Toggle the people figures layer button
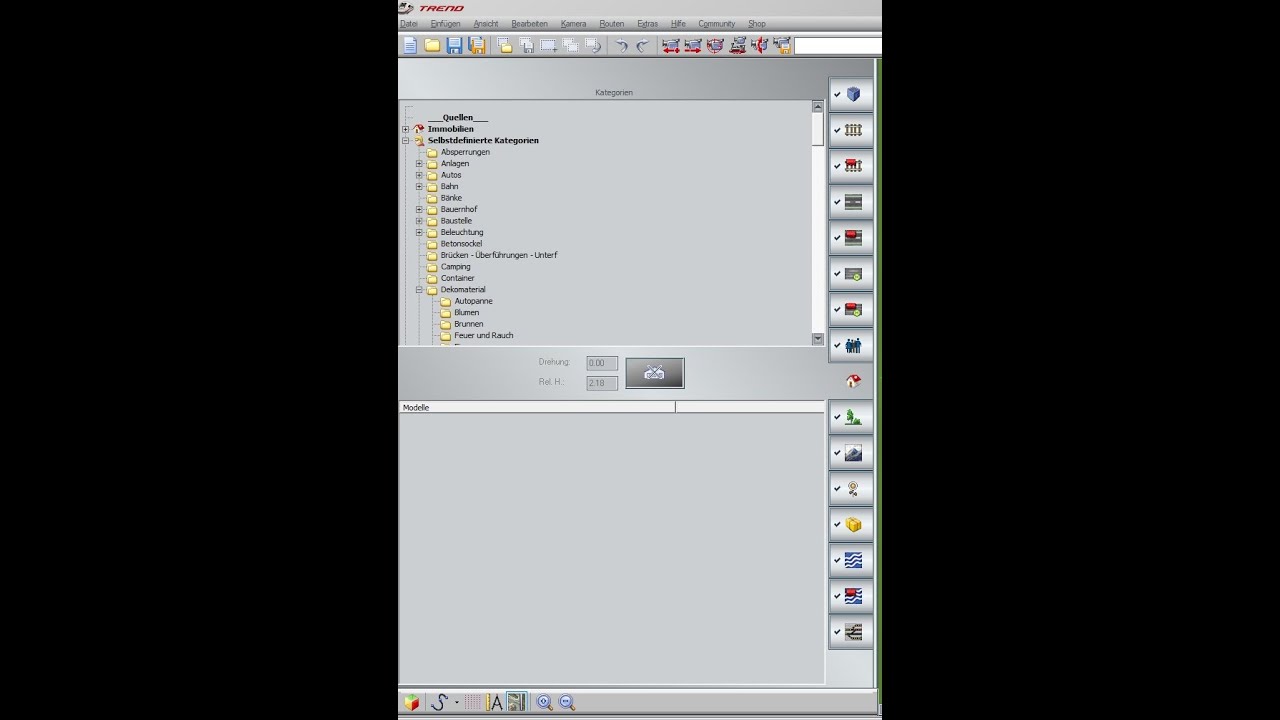1280x720 pixels. (851, 345)
